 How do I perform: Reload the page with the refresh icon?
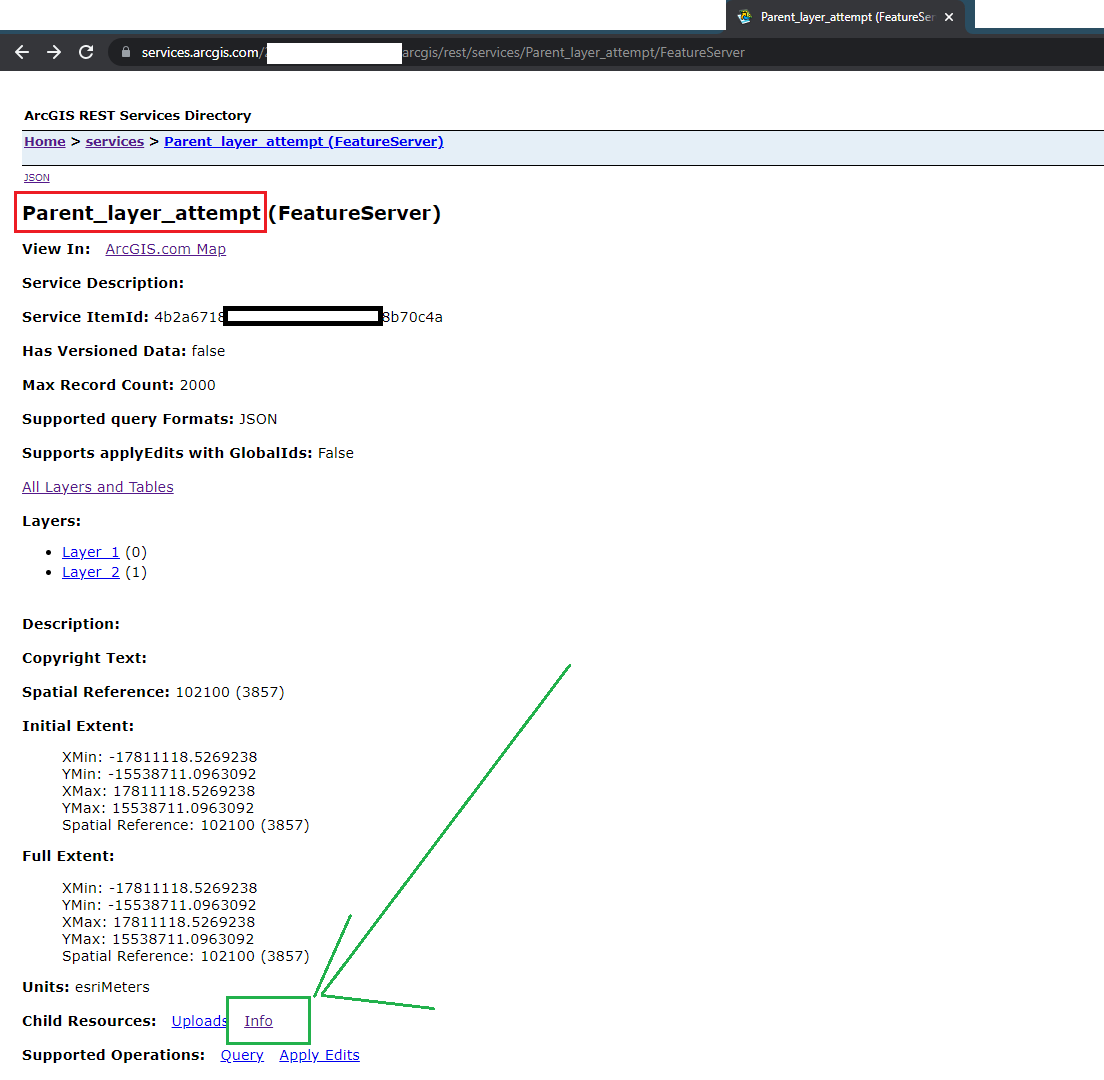[x=86, y=52]
